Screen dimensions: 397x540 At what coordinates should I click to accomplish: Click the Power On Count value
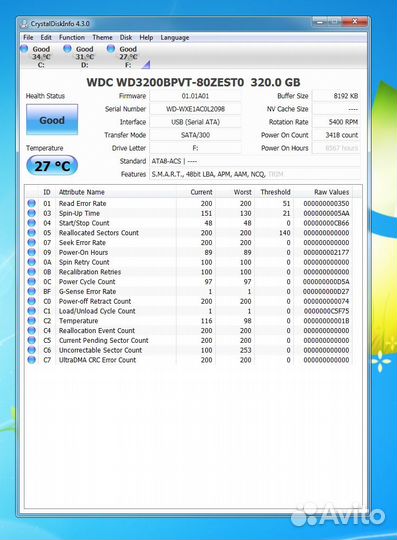tap(336, 135)
